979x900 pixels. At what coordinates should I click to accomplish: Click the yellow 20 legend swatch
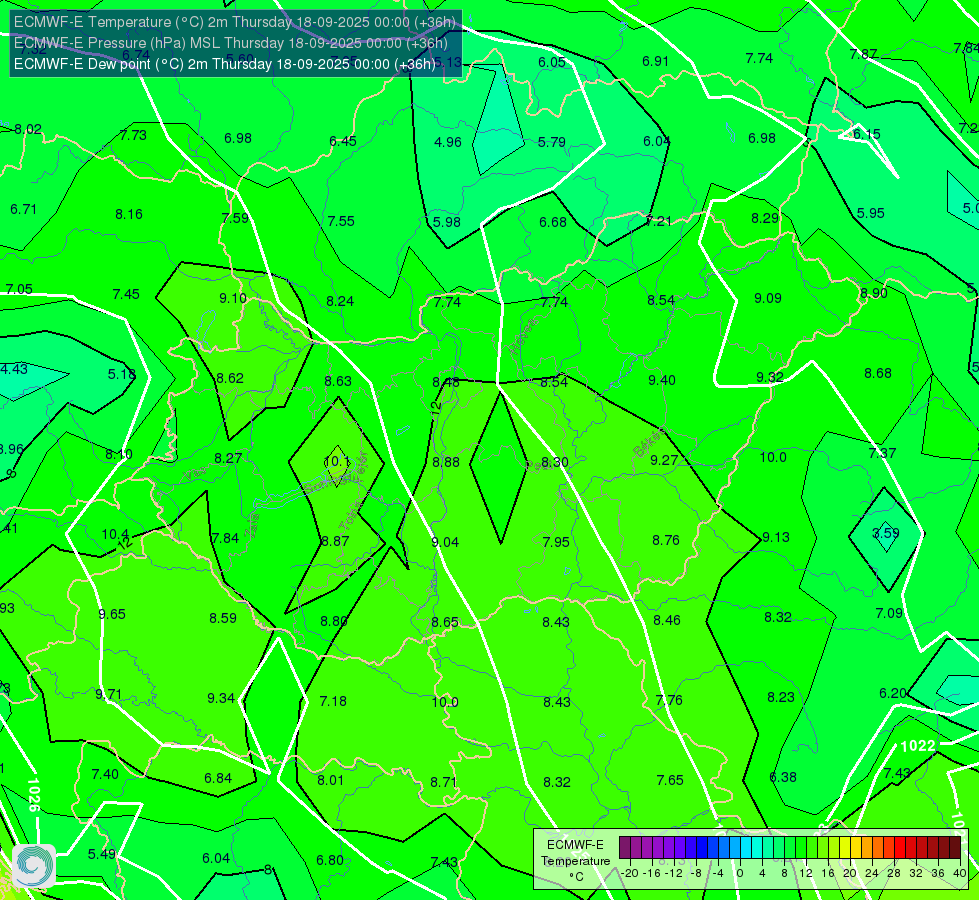pos(845,848)
